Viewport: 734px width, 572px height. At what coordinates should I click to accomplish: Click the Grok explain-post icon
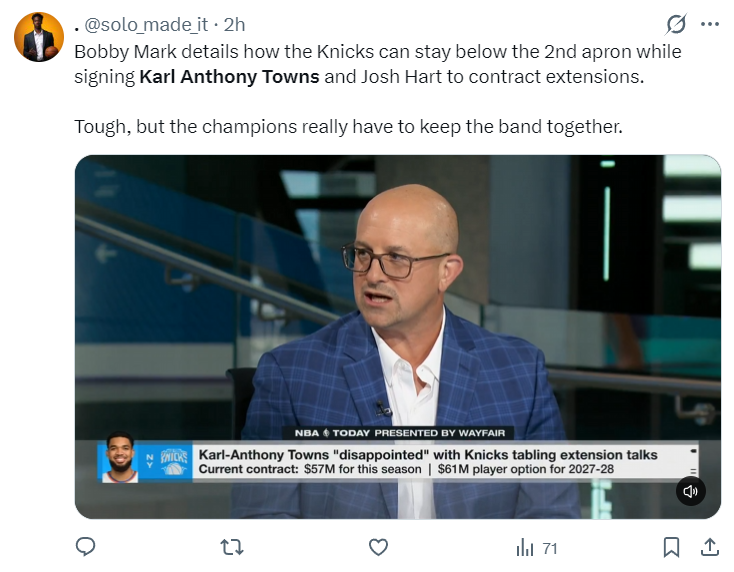pyautogui.click(x=676, y=24)
